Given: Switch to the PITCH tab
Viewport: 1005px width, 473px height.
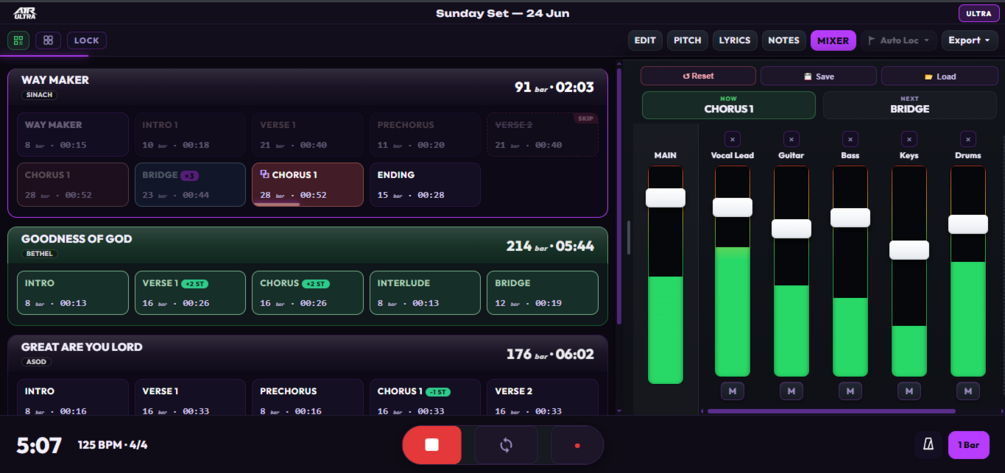Looking at the screenshot, I should coord(688,40).
